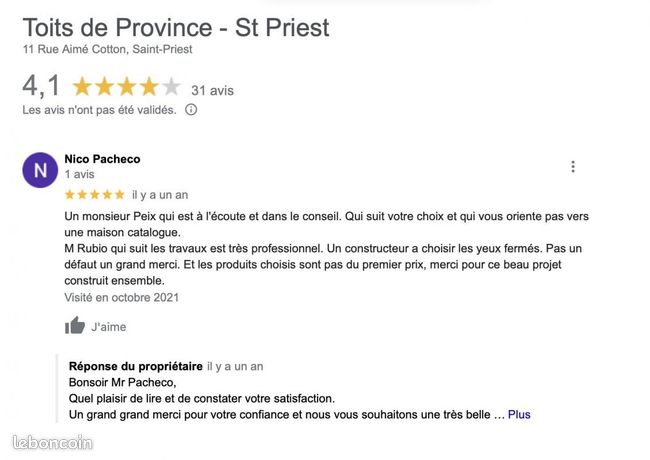Open the three-dot menu on Nico Pacheco's review
The height and width of the screenshot is (460, 650).
pos(573,167)
